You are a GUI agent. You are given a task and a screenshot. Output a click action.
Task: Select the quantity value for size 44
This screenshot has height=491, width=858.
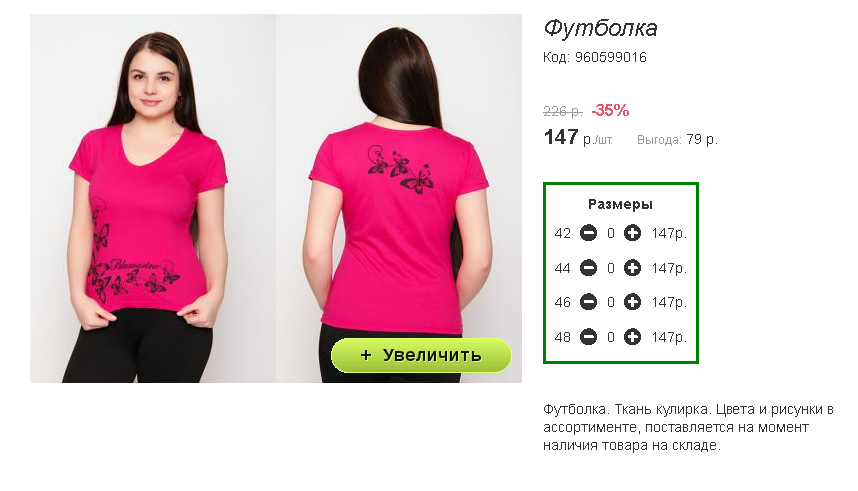tap(611, 269)
